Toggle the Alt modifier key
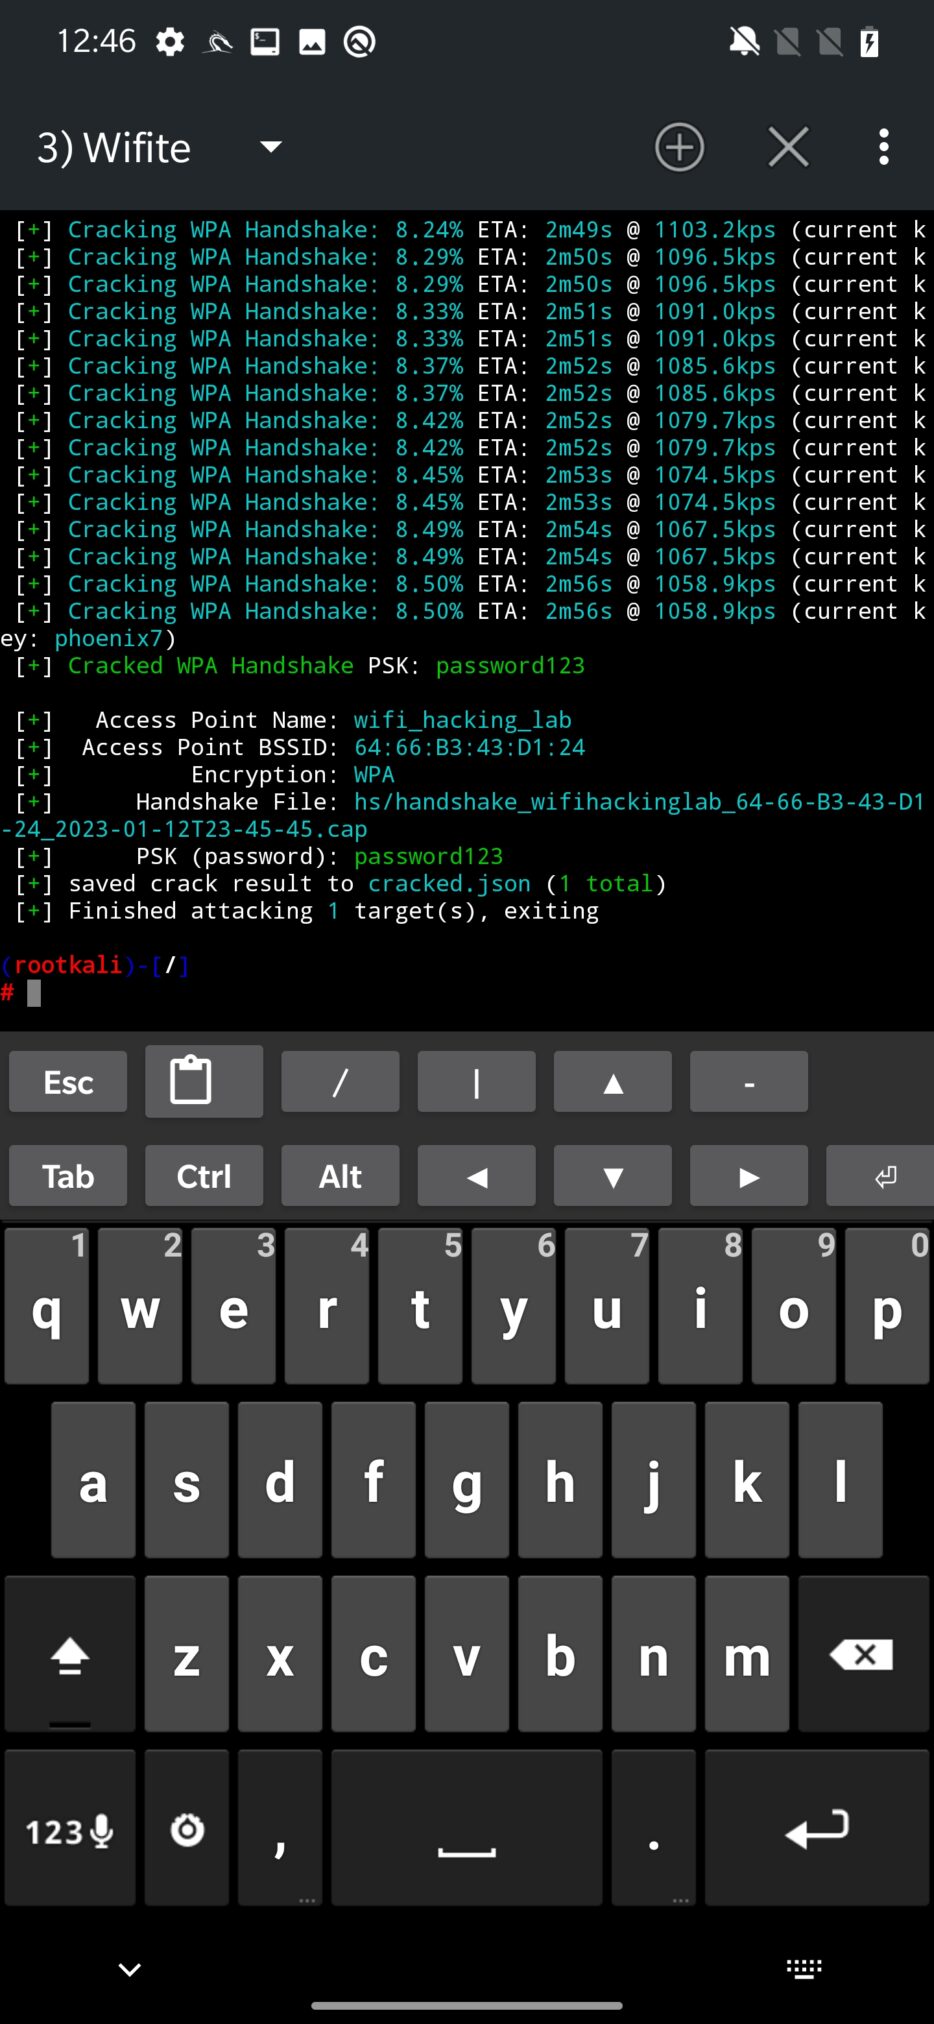Viewport: 934px width, 2024px height. coord(340,1176)
